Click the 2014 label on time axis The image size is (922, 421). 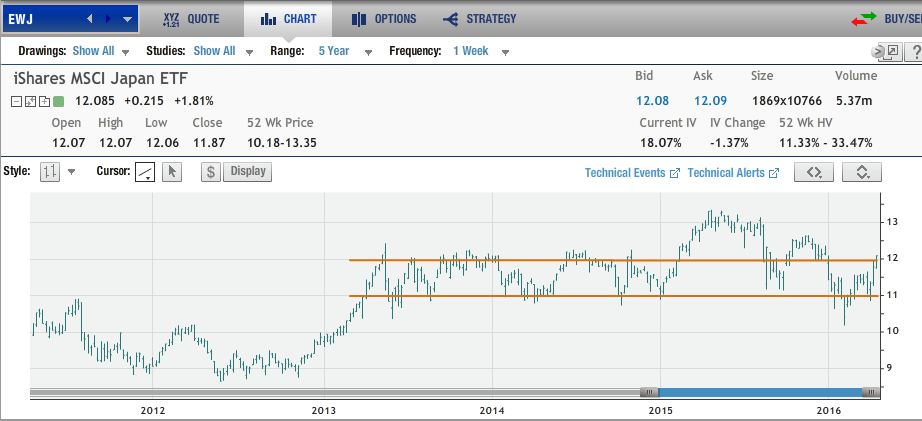pyautogui.click(x=492, y=410)
